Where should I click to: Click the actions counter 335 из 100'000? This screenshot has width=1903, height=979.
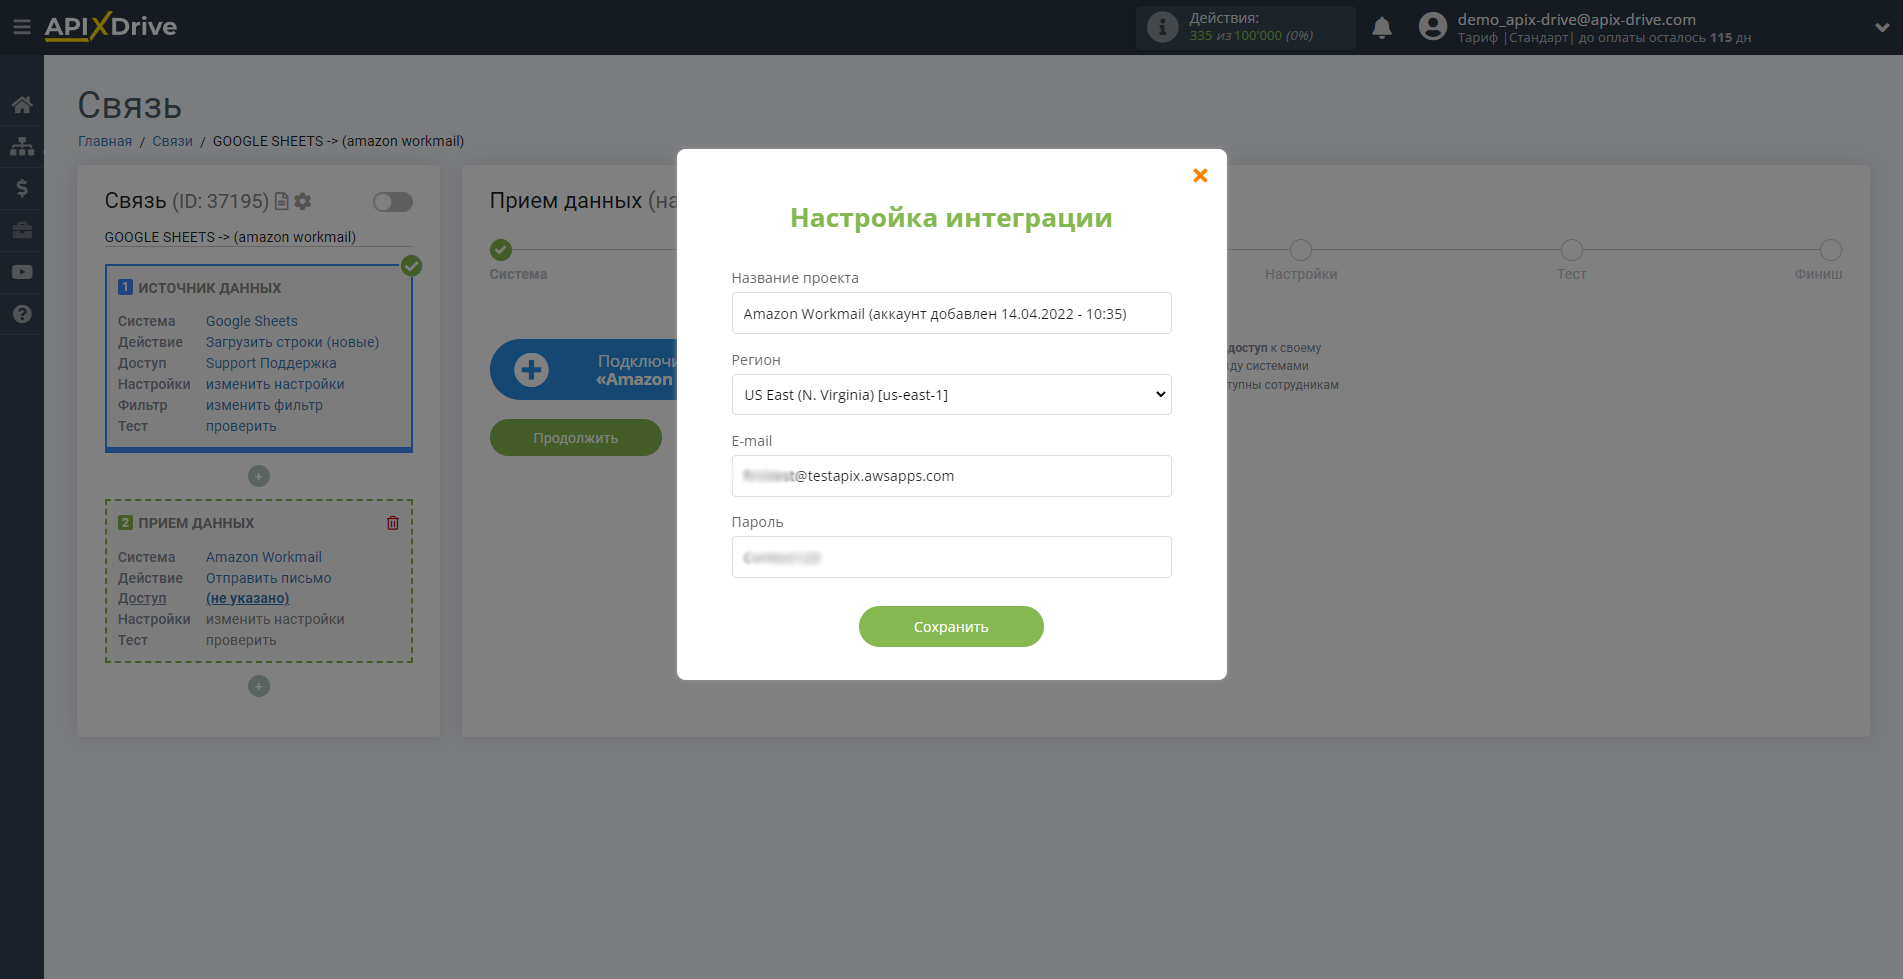(1251, 36)
